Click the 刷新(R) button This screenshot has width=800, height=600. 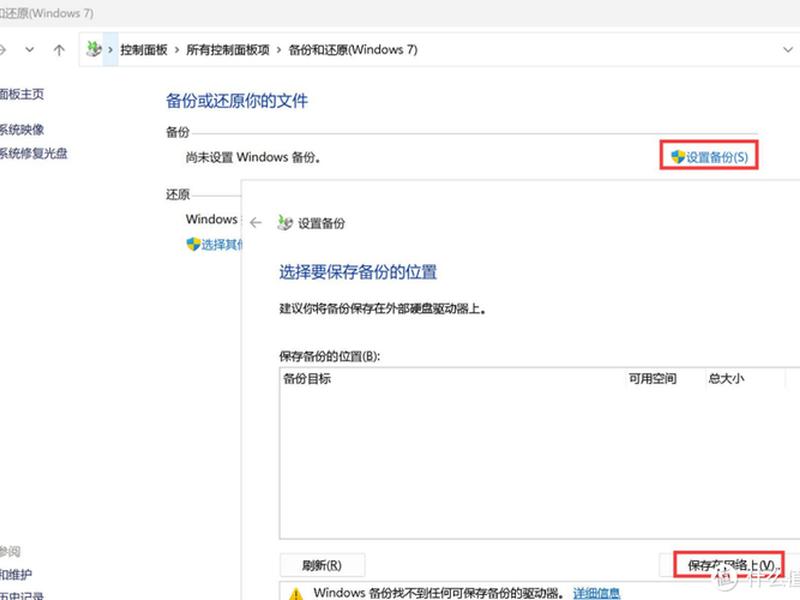(322, 565)
